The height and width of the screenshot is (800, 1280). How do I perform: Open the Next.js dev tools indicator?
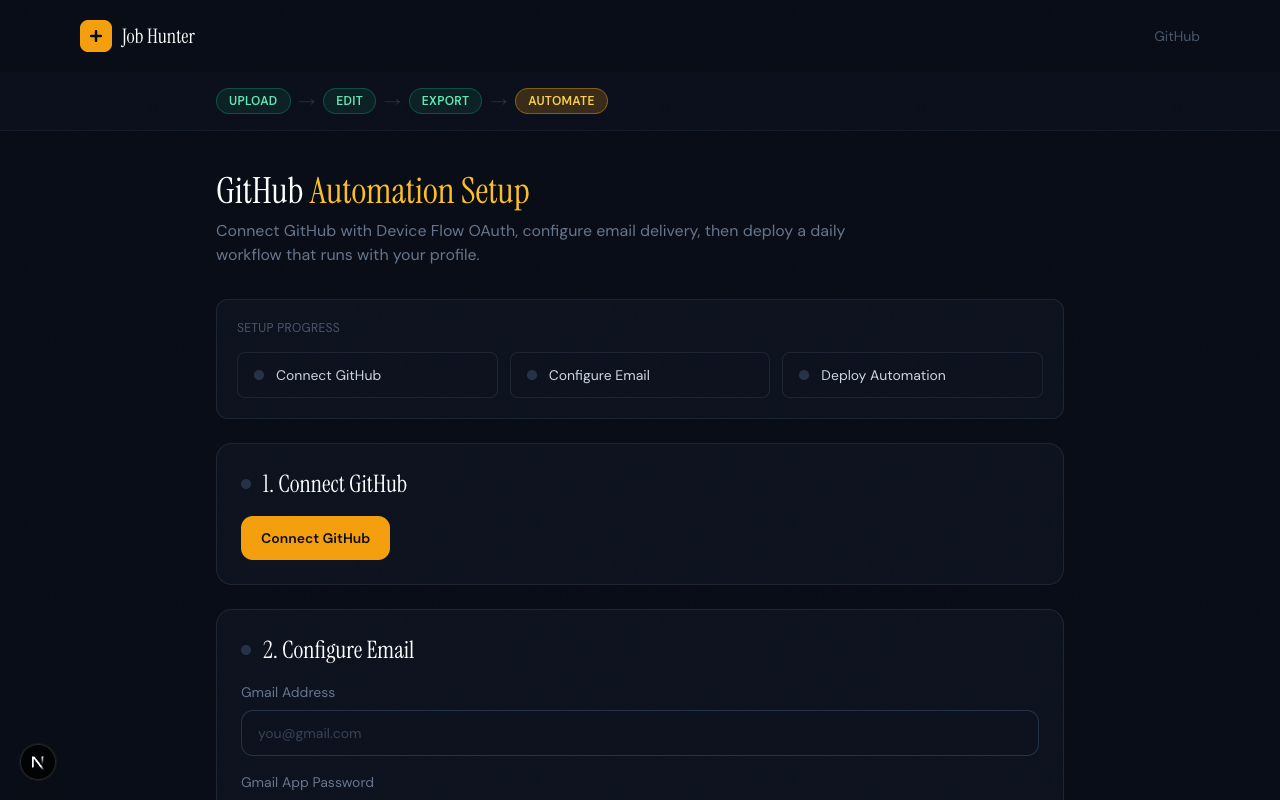[x=37, y=762]
